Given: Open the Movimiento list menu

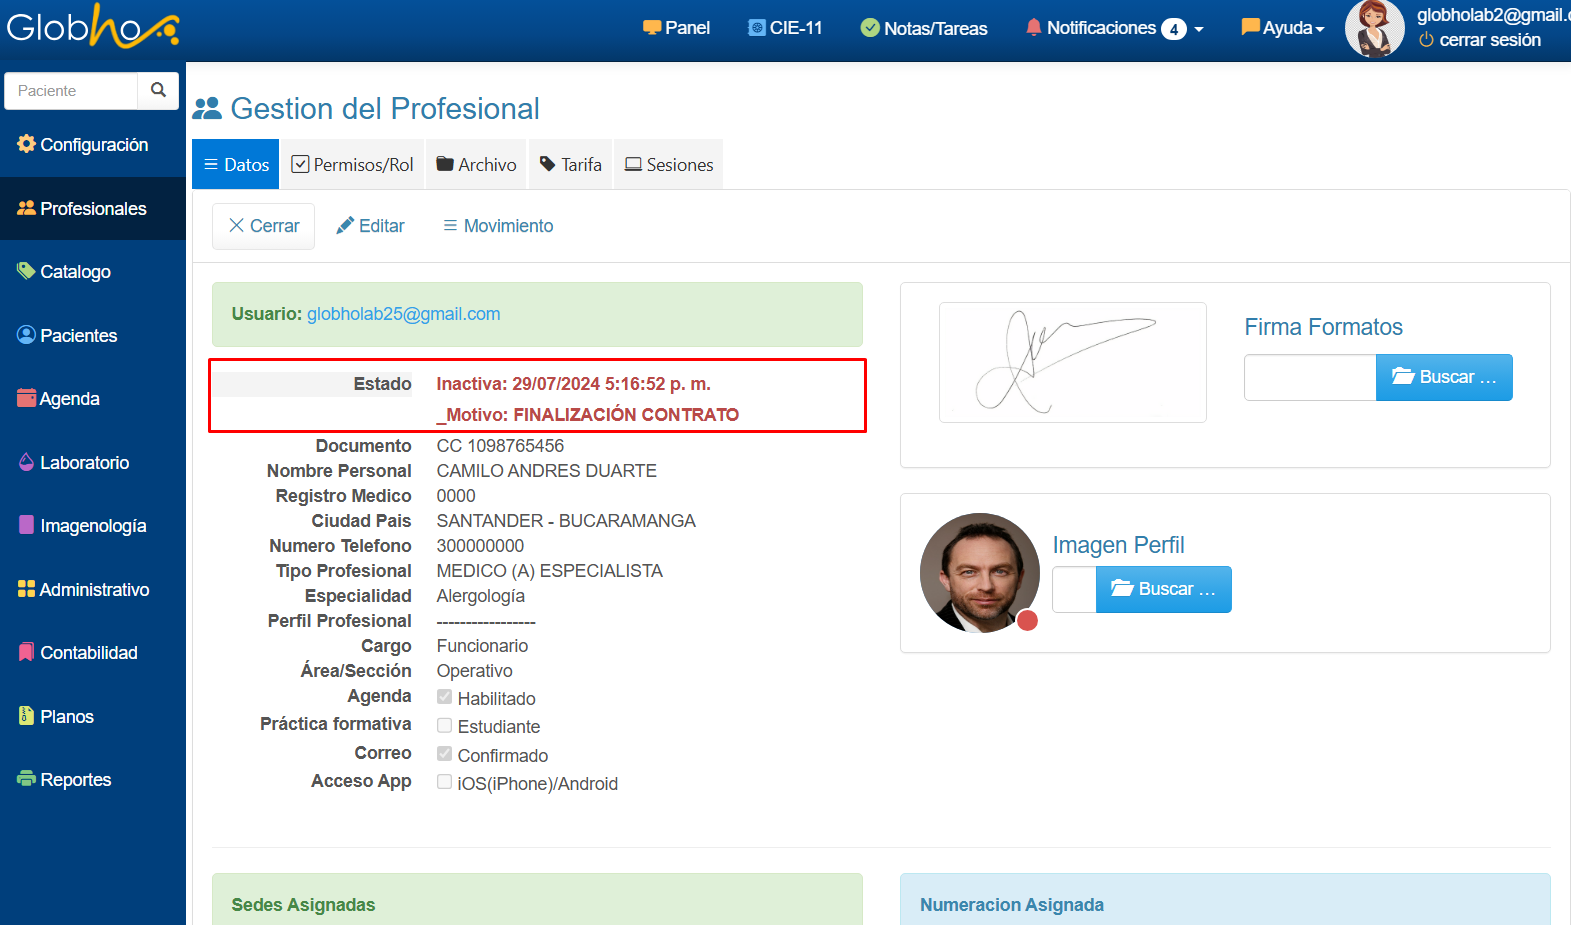Looking at the screenshot, I should [x=498, y=226].
